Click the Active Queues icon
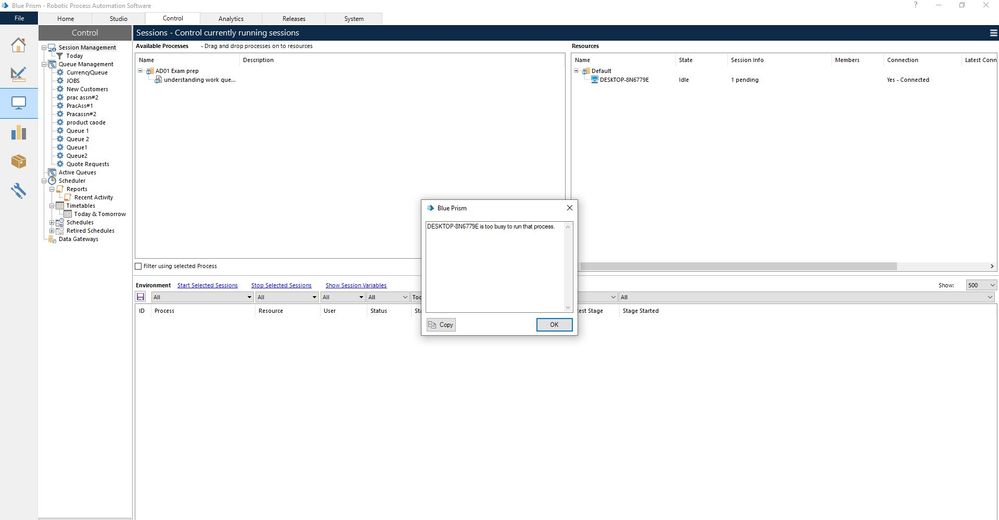The height and width of the screenshot is (520, 999). click(x=52, y=172)
